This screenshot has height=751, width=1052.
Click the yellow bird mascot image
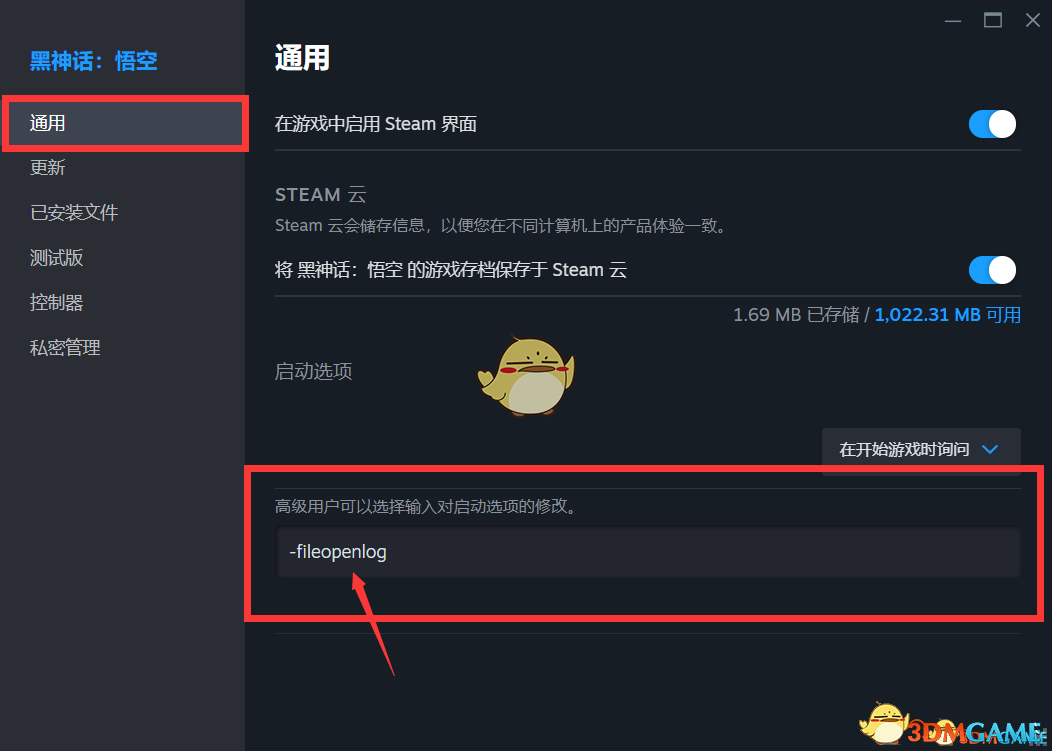pyautogui.click(x=527, y=376)
